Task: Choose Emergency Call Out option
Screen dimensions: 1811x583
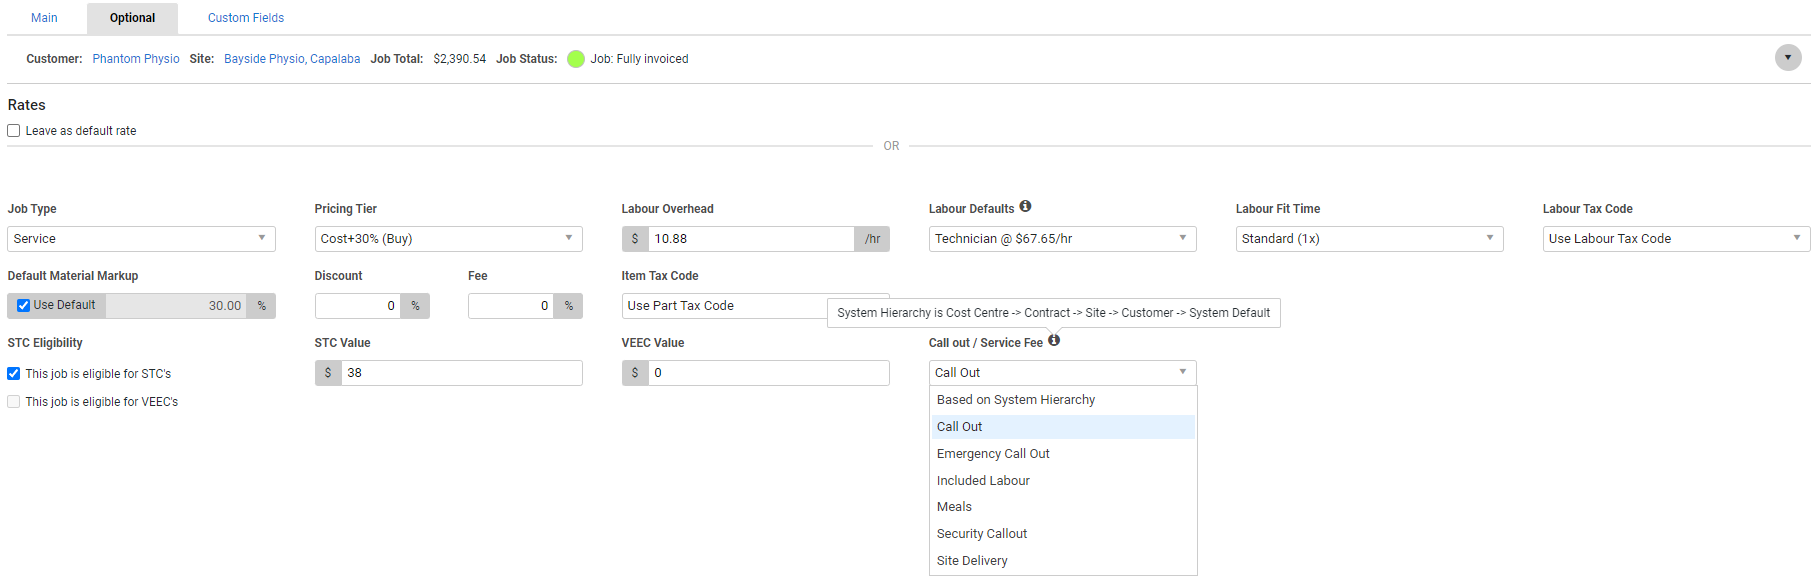Action: 1063,454
